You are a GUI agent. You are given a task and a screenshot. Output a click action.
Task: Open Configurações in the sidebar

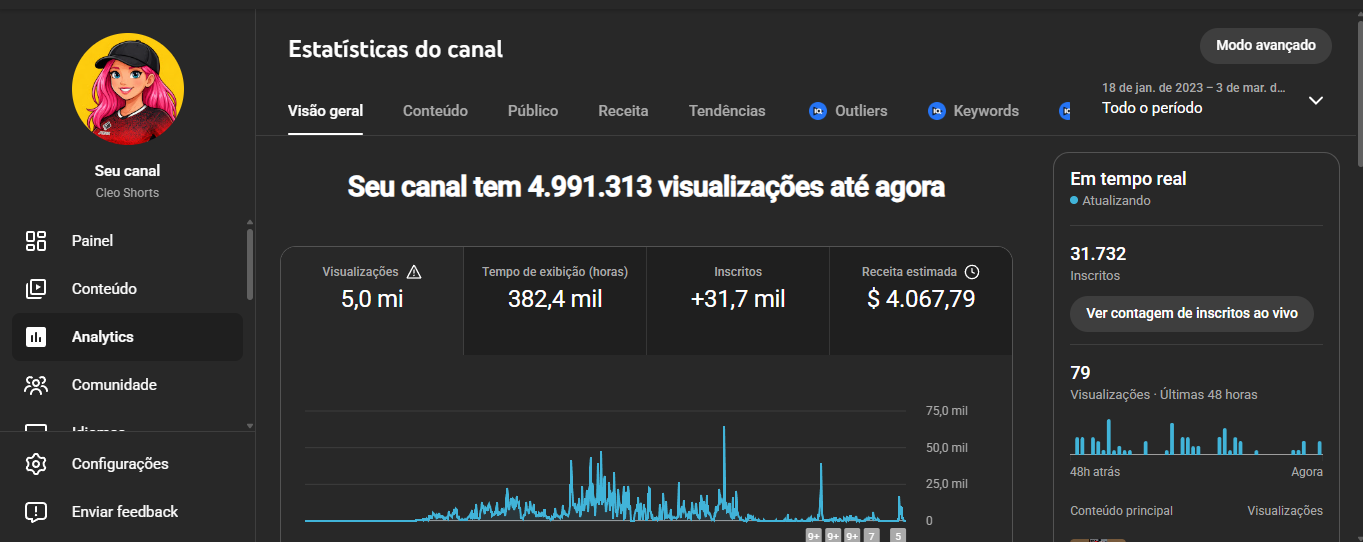(x=127, y=464)
